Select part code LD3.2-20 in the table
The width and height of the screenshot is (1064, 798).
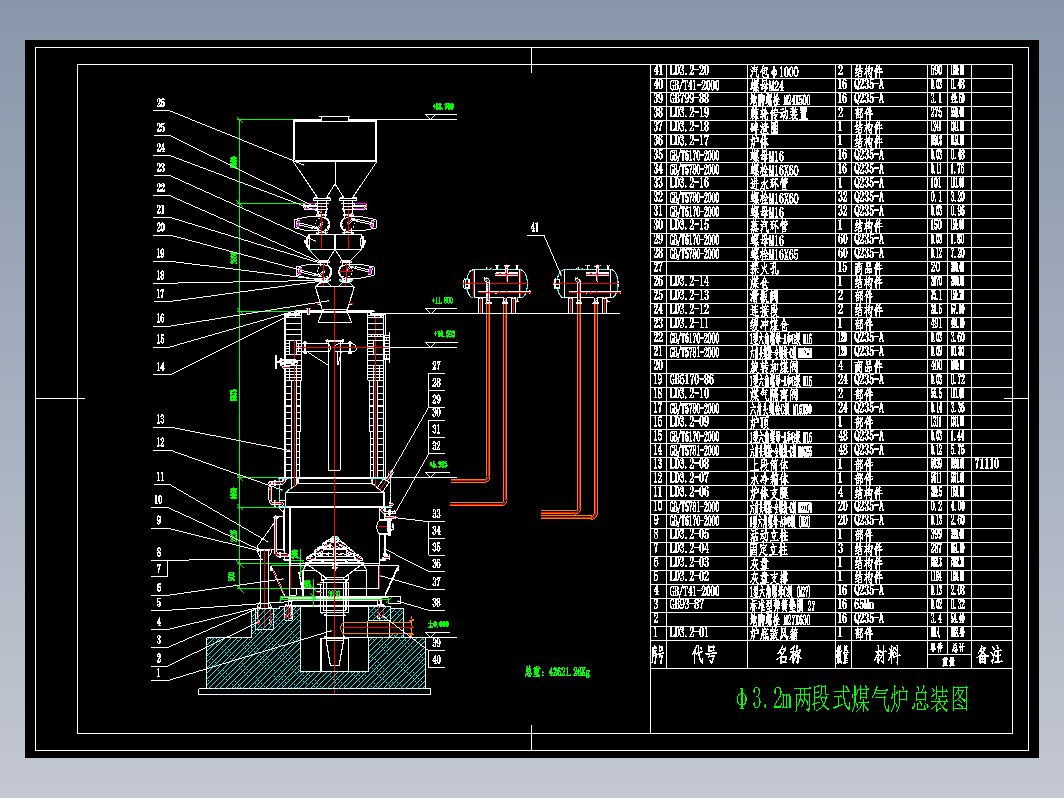689,71
